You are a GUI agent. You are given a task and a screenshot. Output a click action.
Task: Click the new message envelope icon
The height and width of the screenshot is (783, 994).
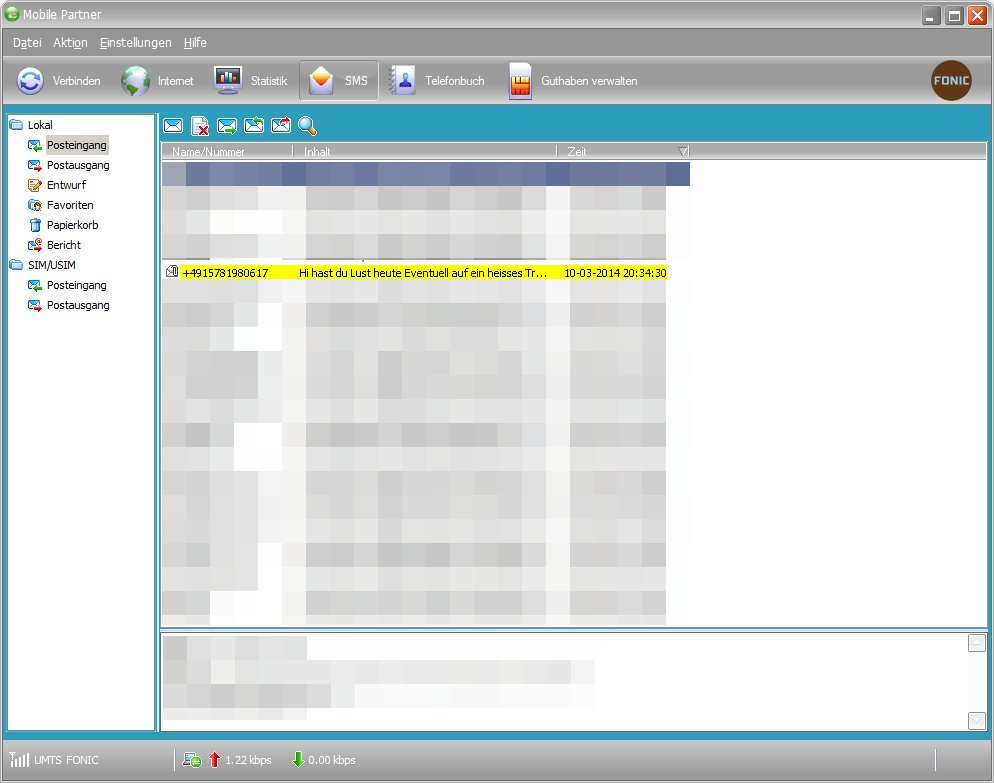tap(173, 126)
